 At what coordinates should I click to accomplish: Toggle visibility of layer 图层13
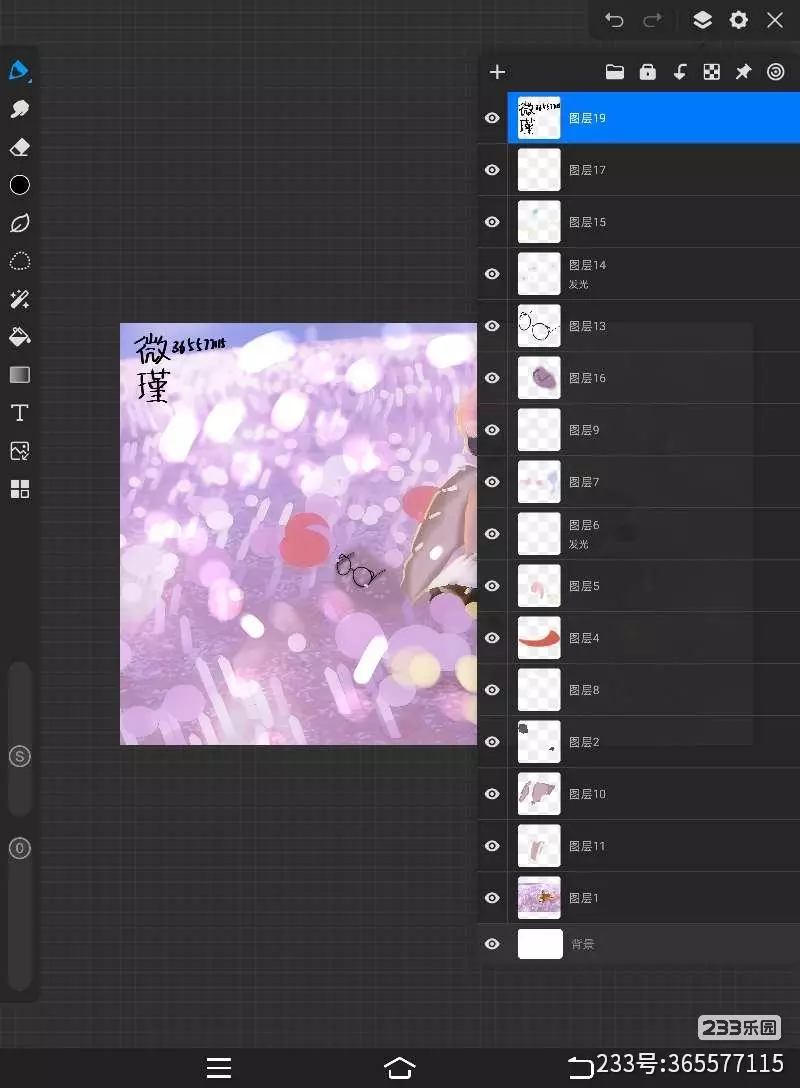[492, 326]
